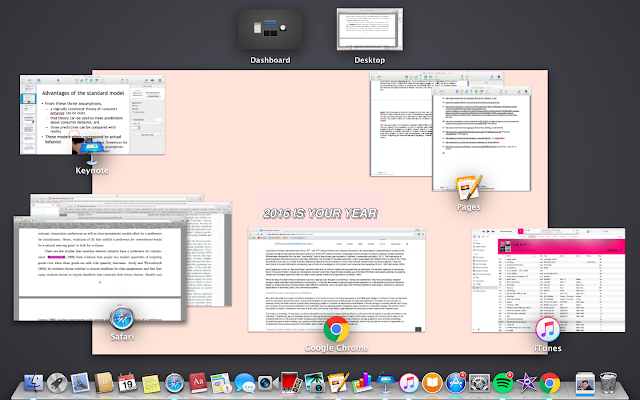Launch Launchpad rocket icon in Dock
The image size is (640, 400).
click(57, 383)
